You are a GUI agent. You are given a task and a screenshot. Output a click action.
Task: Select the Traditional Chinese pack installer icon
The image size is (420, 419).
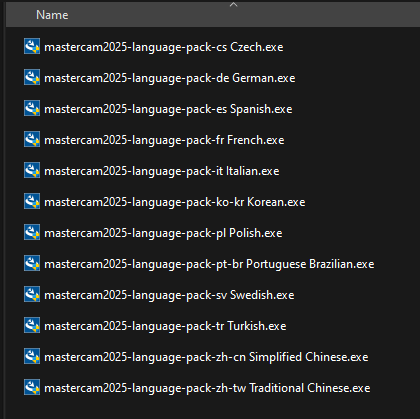(x=32, y=387)
